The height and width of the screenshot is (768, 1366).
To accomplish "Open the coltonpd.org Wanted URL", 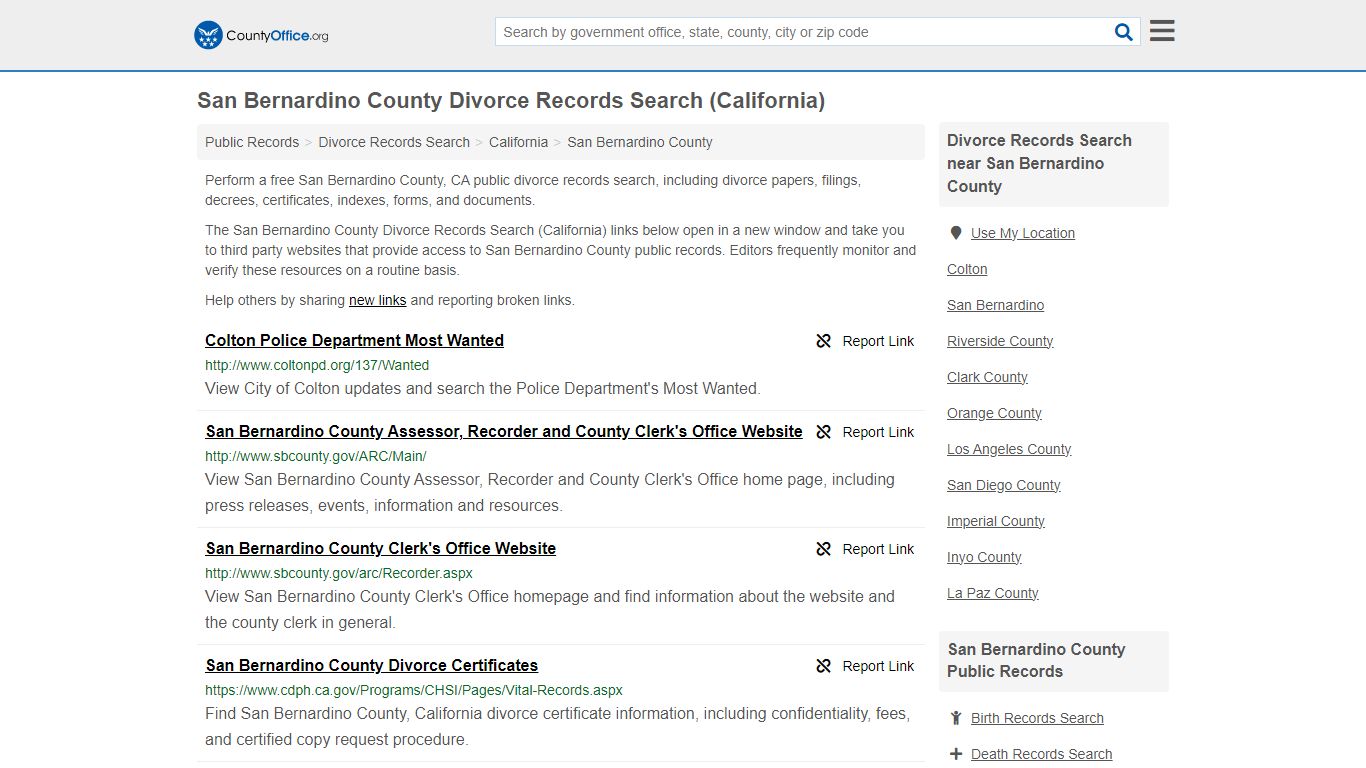I will (x=317, y=365).
